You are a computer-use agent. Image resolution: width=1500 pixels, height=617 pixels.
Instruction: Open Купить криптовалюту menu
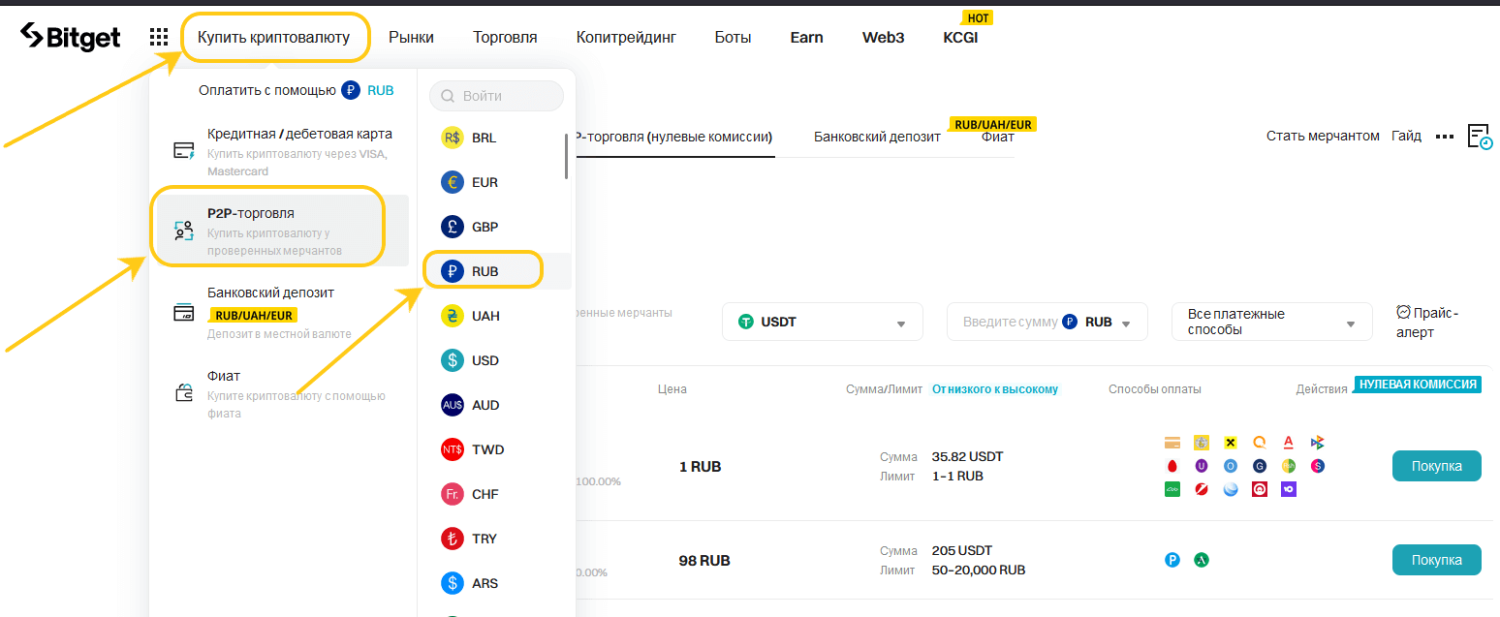[x=274, y=37]
